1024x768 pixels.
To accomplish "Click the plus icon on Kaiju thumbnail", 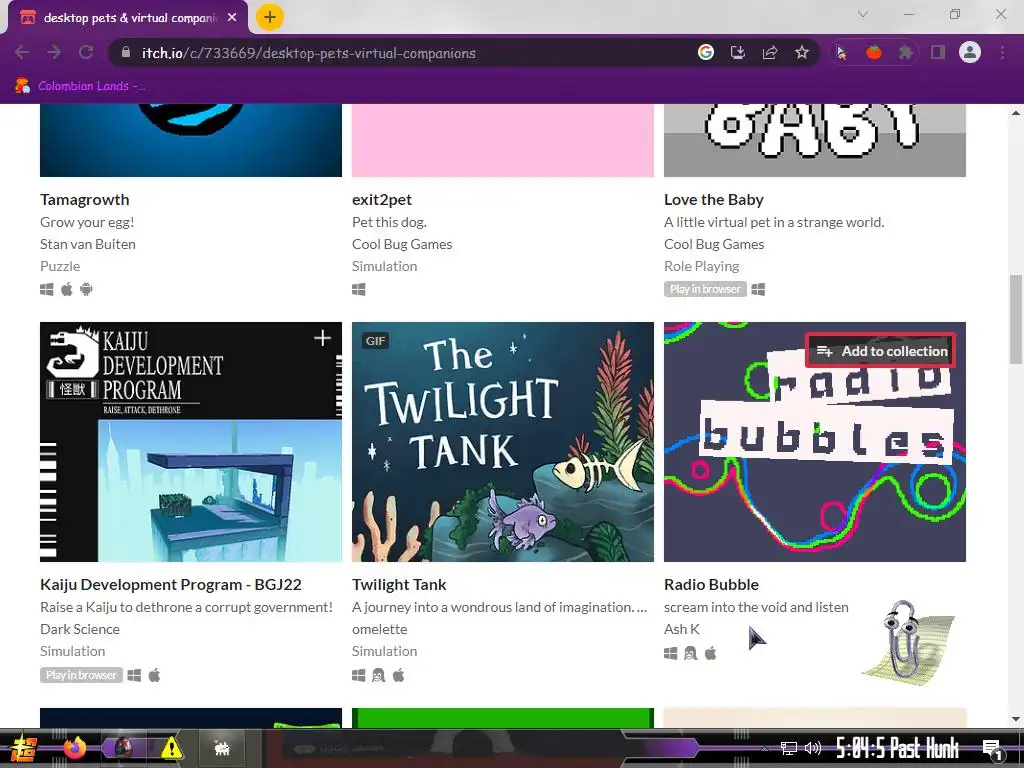I will point(323,338).
